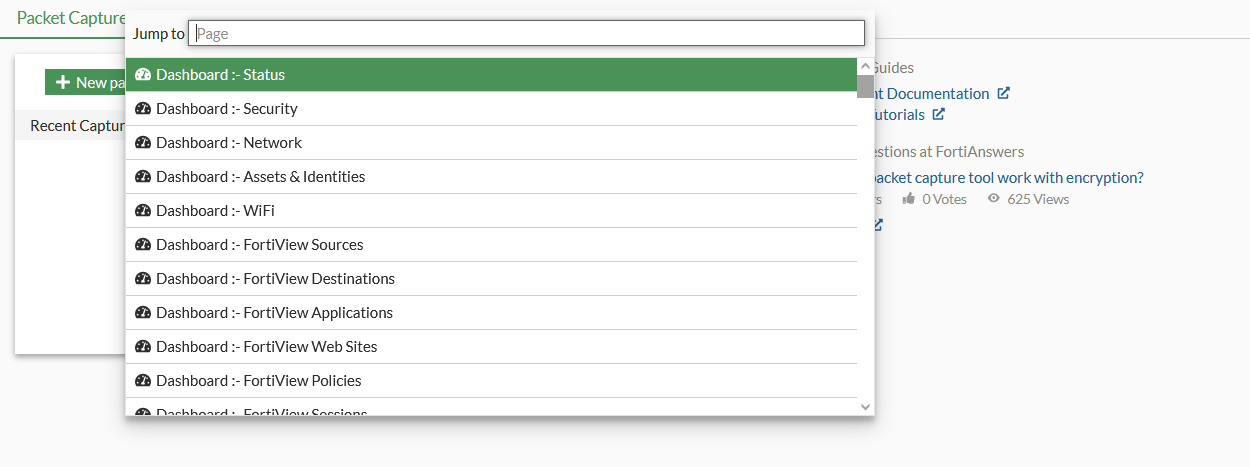Click the thumbs-up icon beside 0 Votes
Viewport: 1250px width, 467px height.
pyautogui.click(x=908, y=199)
